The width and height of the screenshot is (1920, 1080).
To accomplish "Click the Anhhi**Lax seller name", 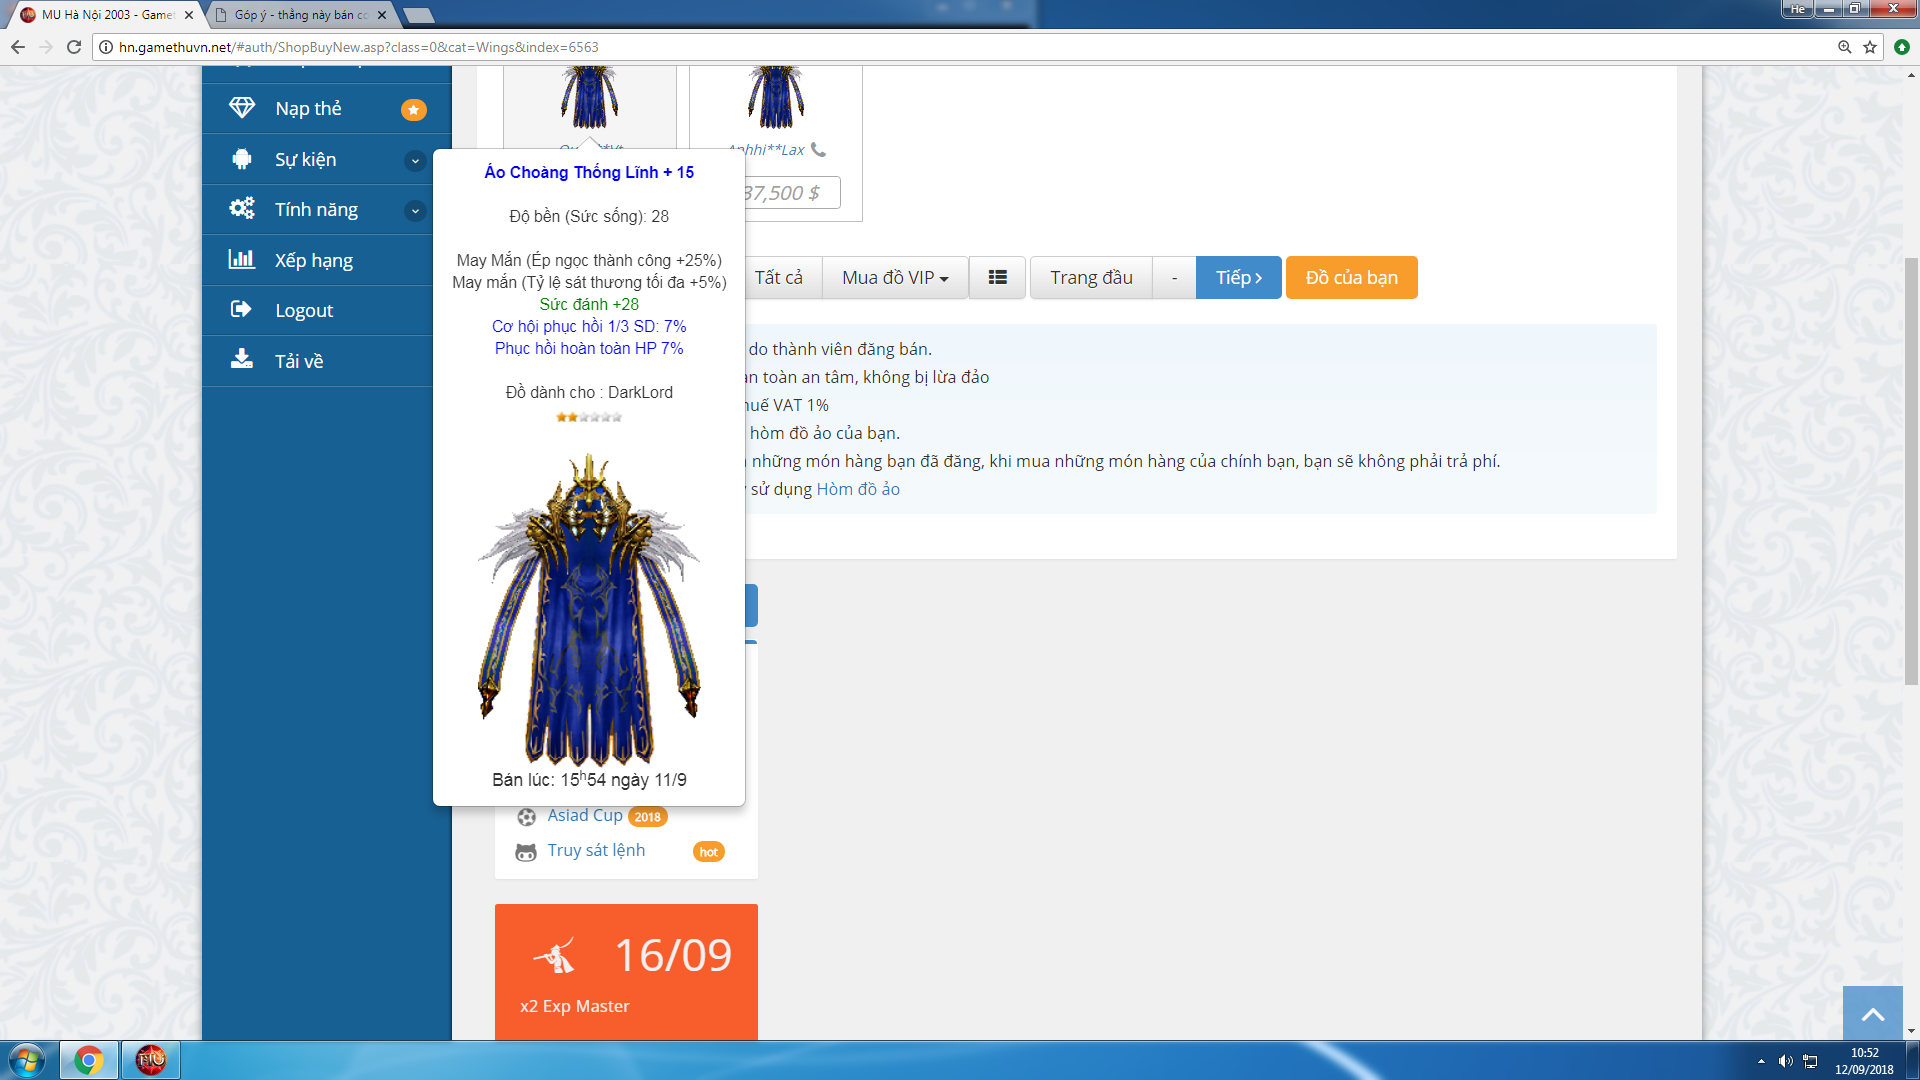I will click(766, 150).
